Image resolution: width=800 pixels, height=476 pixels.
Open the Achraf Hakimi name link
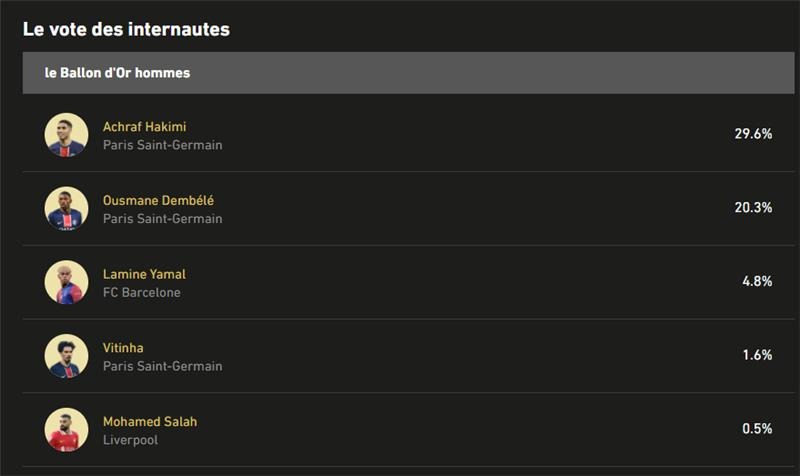(144, 127)
